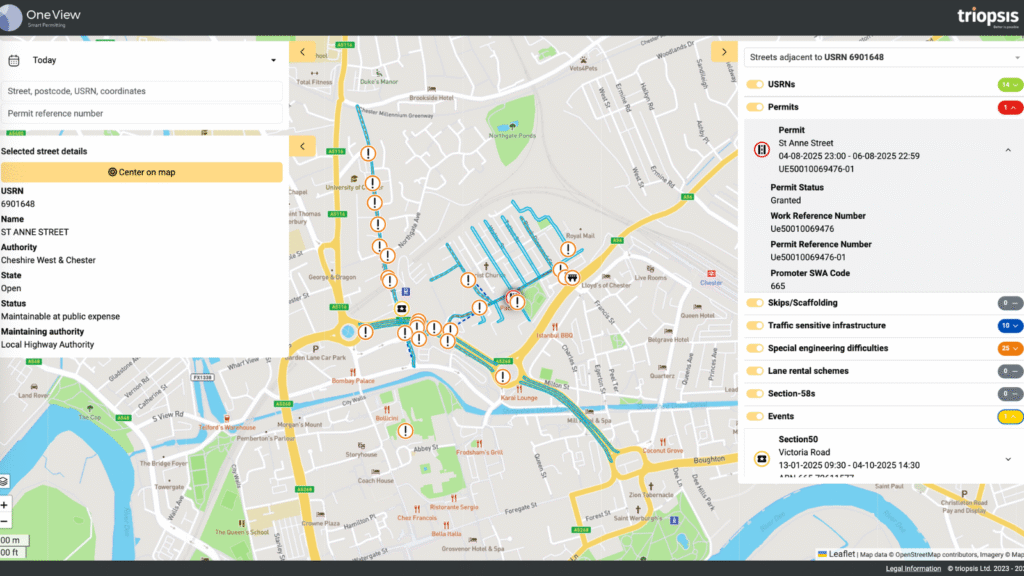
Task: Open Streets adjacent to USRN dropdown
Action: (884, 57)
